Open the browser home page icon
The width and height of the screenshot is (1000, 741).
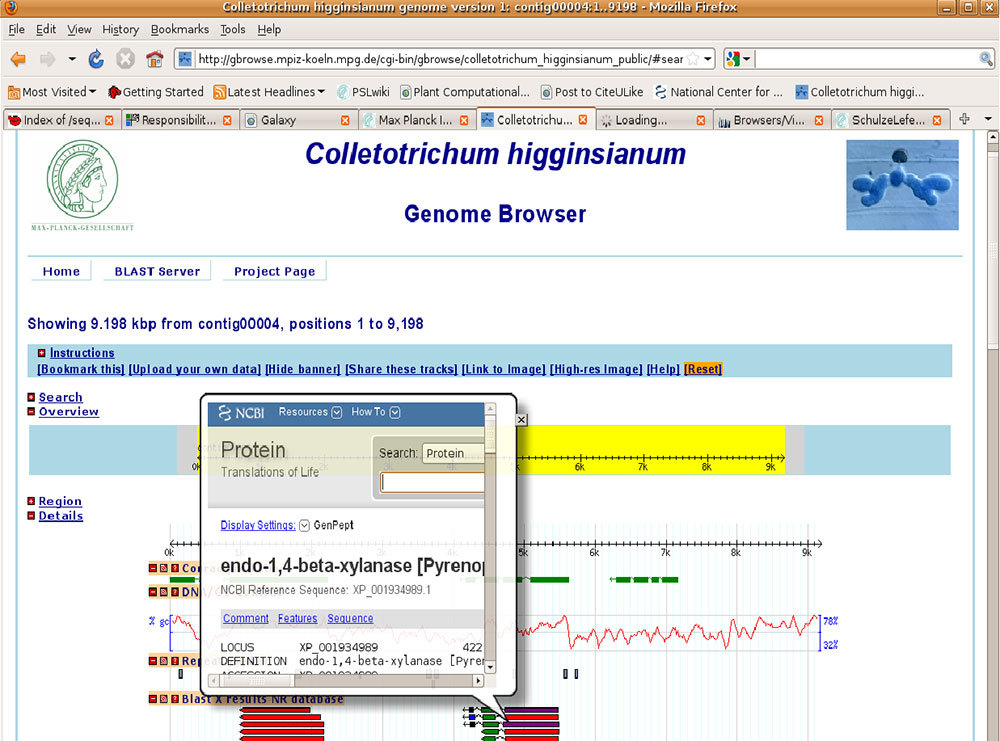coord(155,59)
